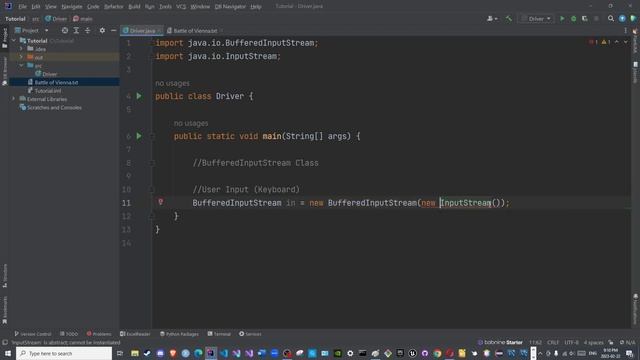Toggle fold marker at line 8 comment
Image resolution: width=640 pixels, height=360 pixels.
(x=151, y=163)
